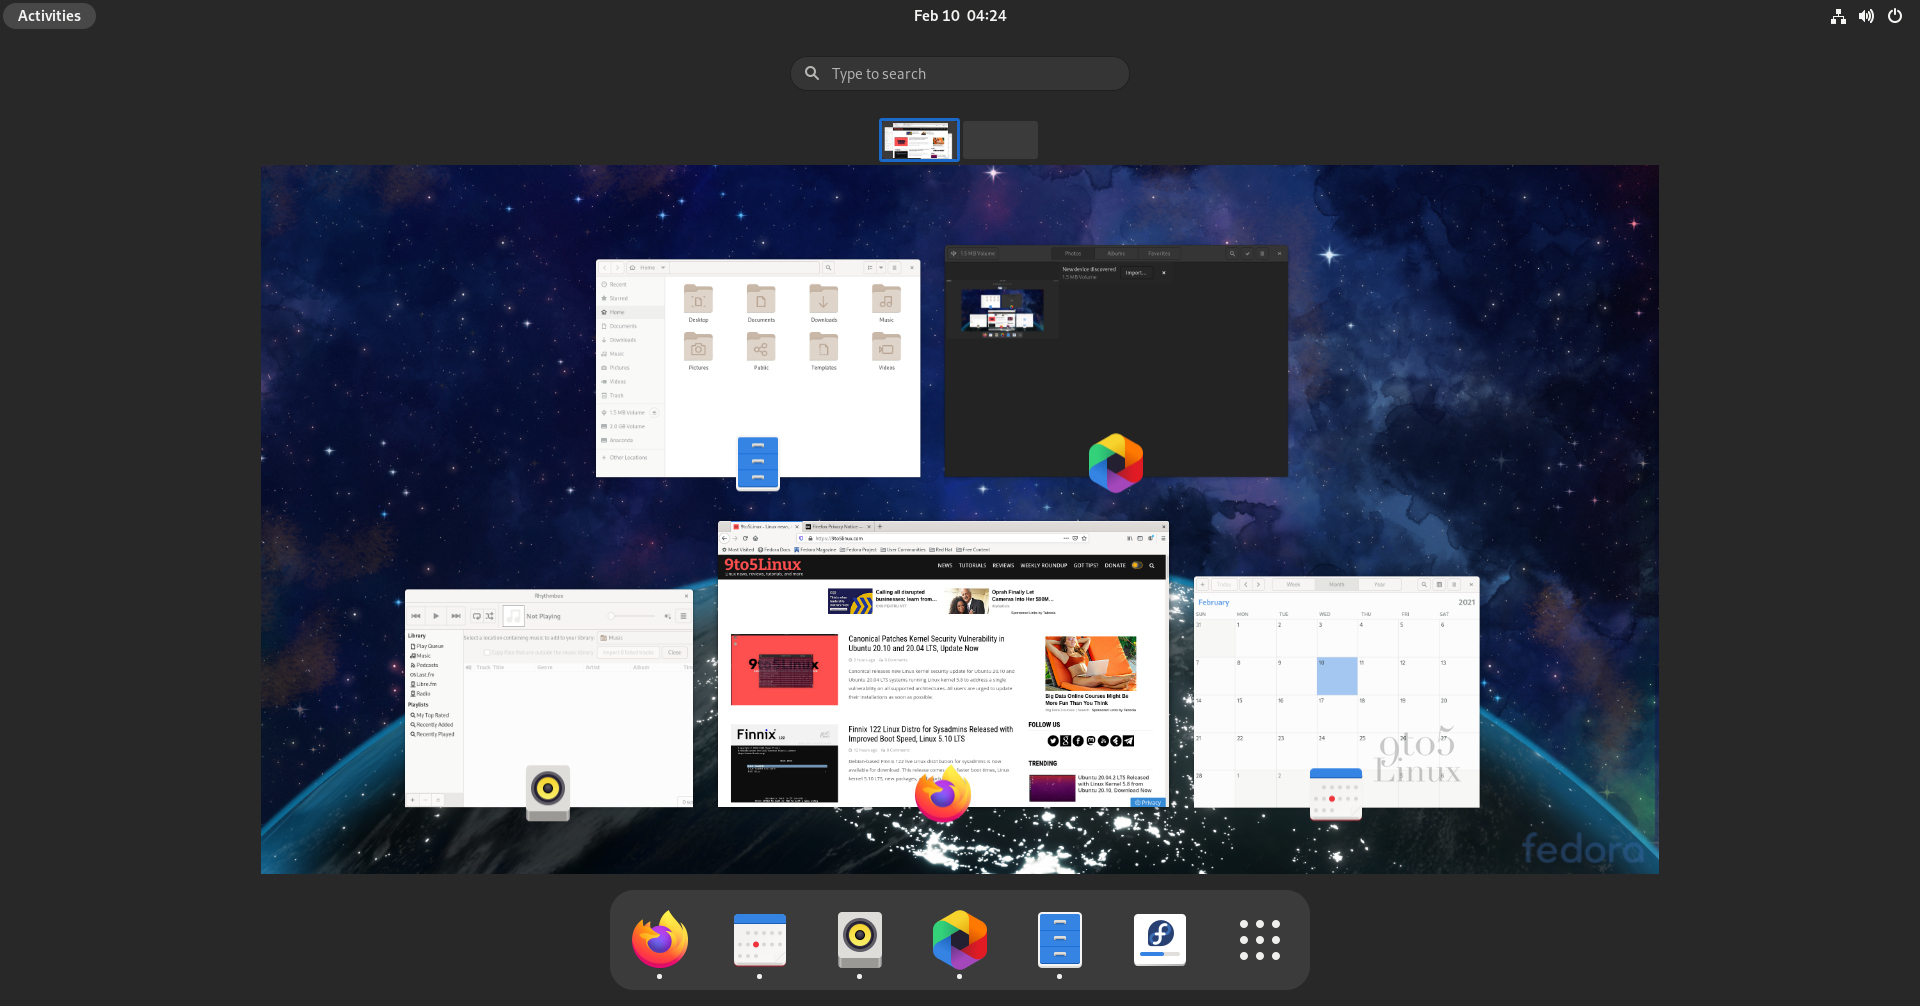Open the search icon on 9to5Linux header
The image size is (1920, 1006).
click(x=1152, y=565)
